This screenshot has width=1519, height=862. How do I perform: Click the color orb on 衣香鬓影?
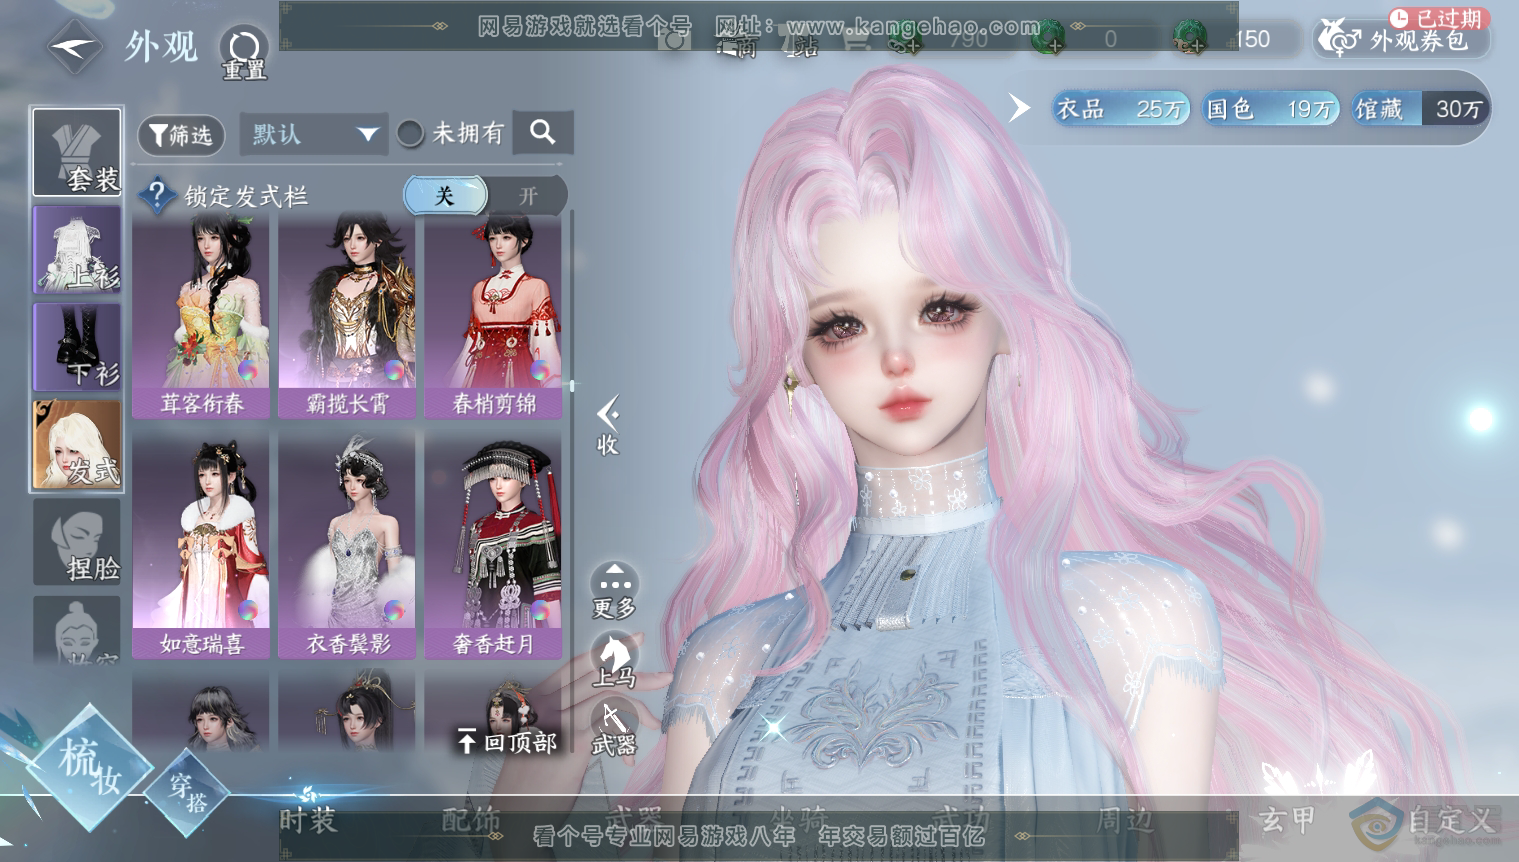[x=393, y=609]
